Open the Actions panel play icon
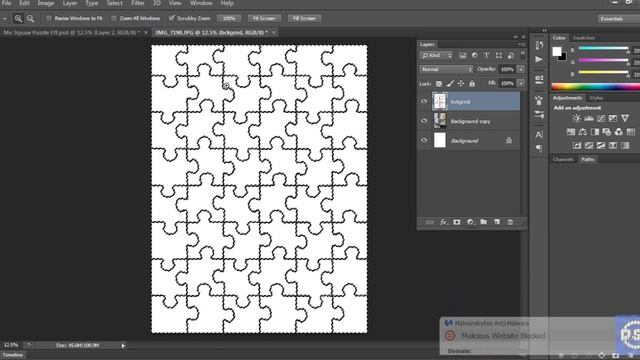640x360 pixels. click(x=539, y=60)
